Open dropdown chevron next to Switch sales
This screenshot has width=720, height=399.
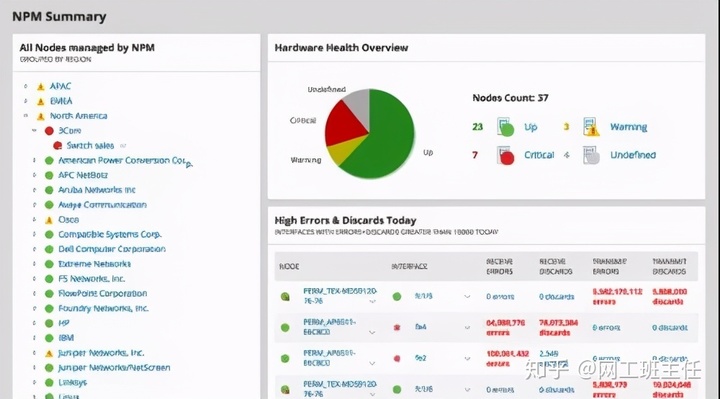tap(123, 146)
